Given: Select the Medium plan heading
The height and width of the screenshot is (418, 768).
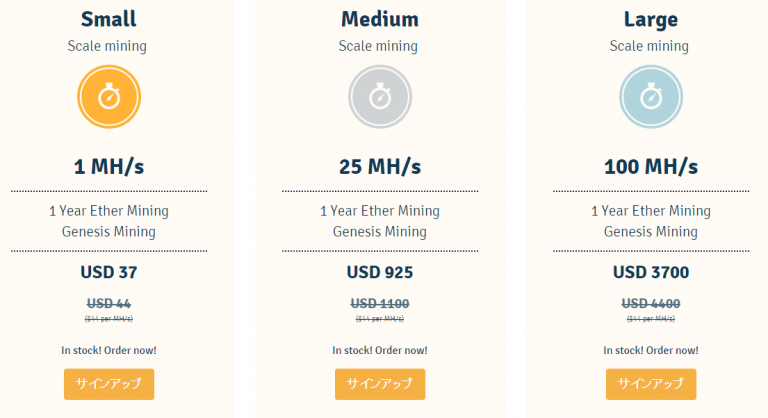Looking at the screenshot, I should click(380, 19).
